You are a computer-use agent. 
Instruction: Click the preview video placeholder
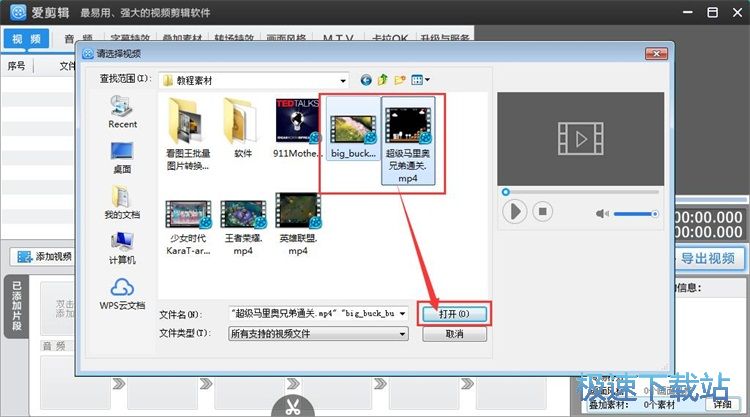(581, 139)
